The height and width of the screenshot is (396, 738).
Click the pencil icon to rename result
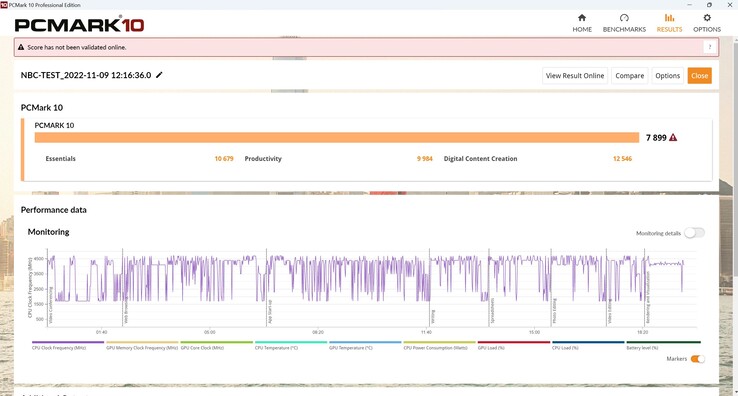[159, 75]
